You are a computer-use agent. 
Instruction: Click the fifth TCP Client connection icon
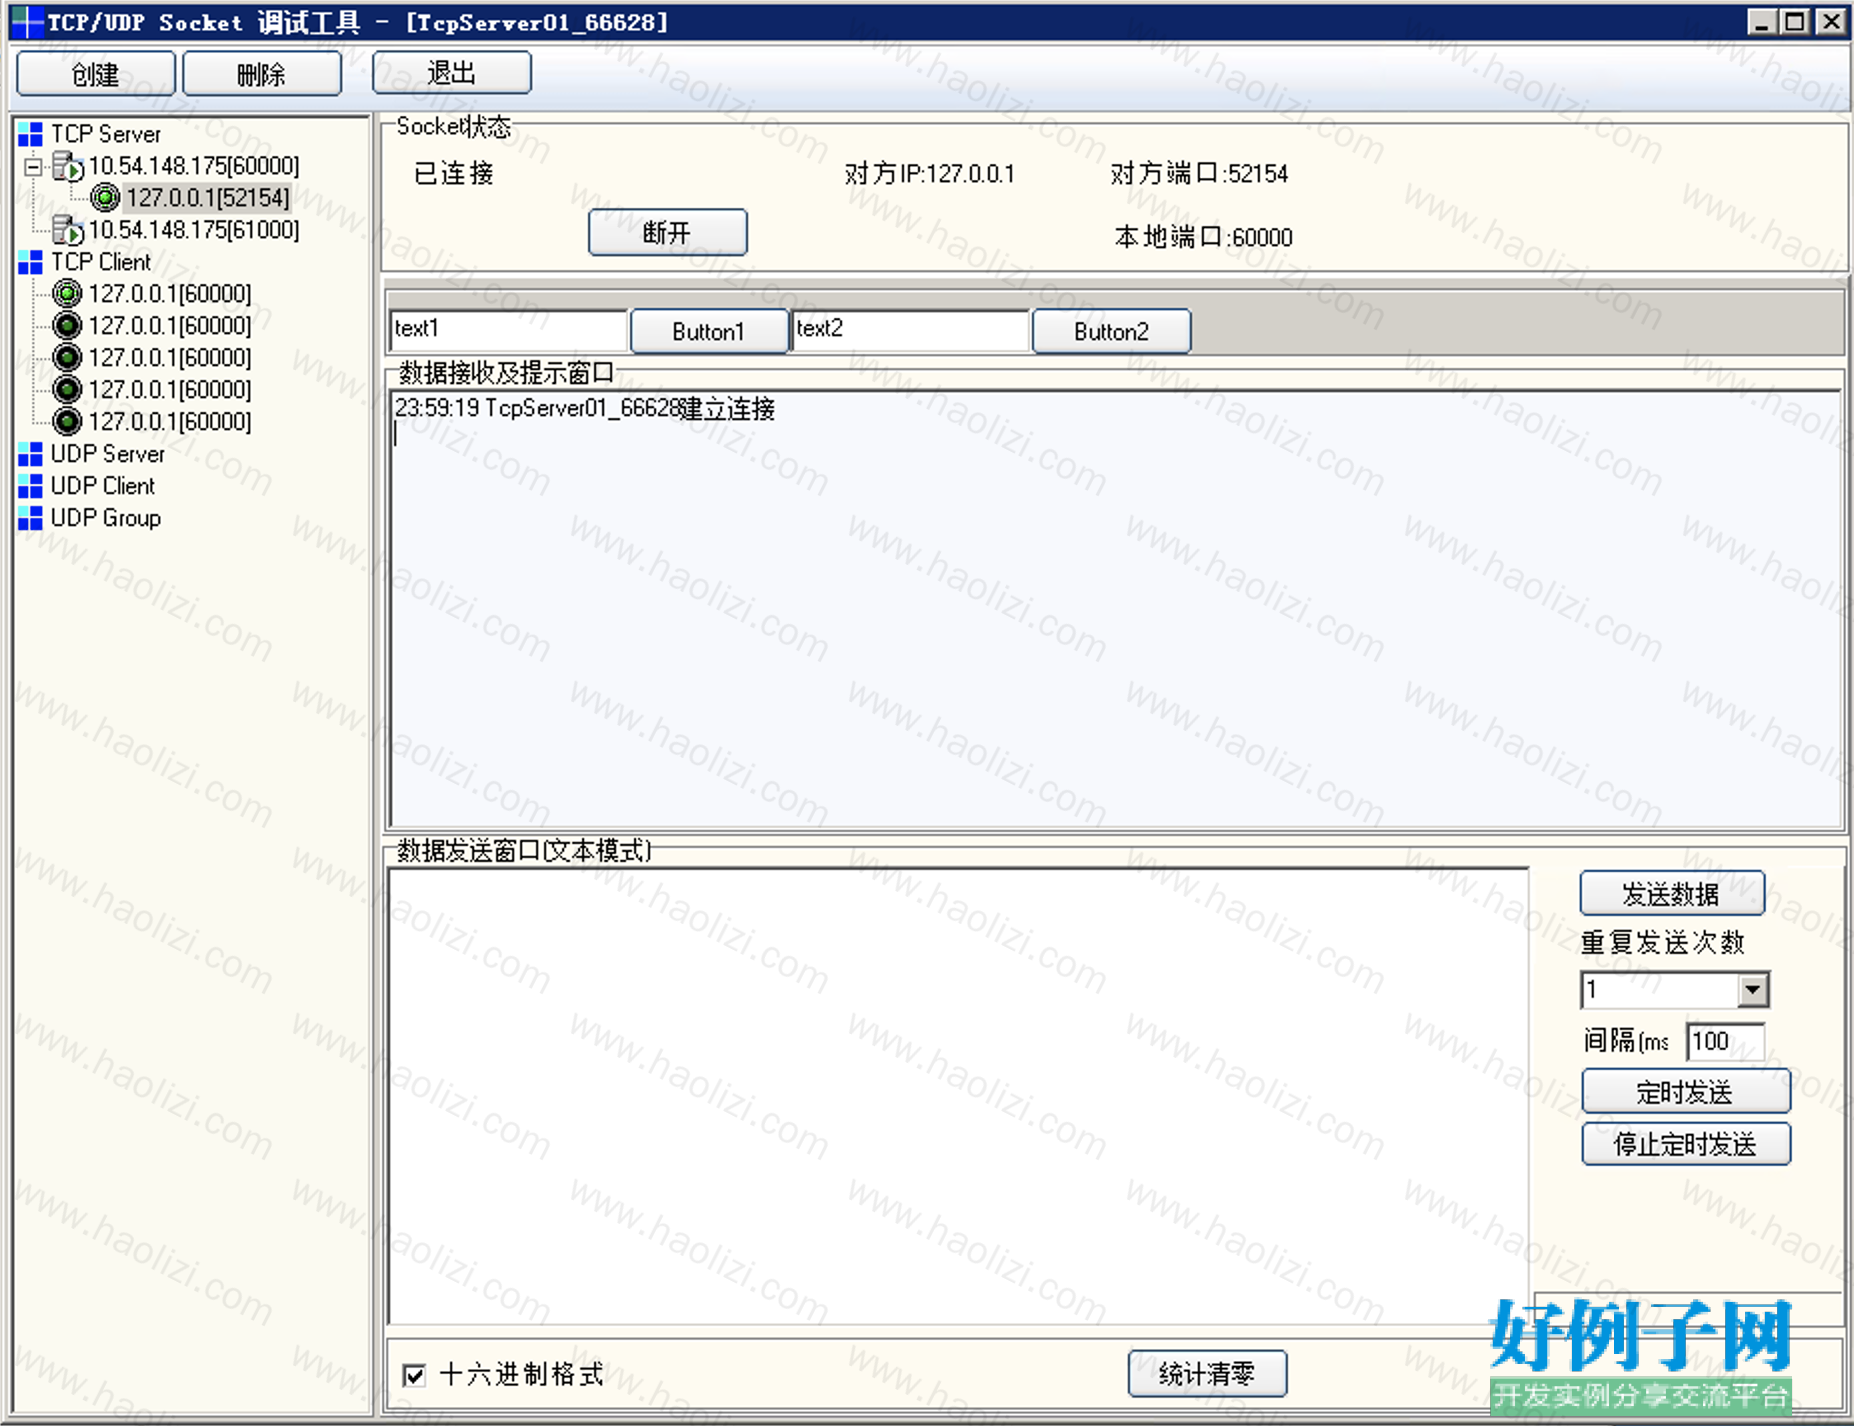pos(67,422)
